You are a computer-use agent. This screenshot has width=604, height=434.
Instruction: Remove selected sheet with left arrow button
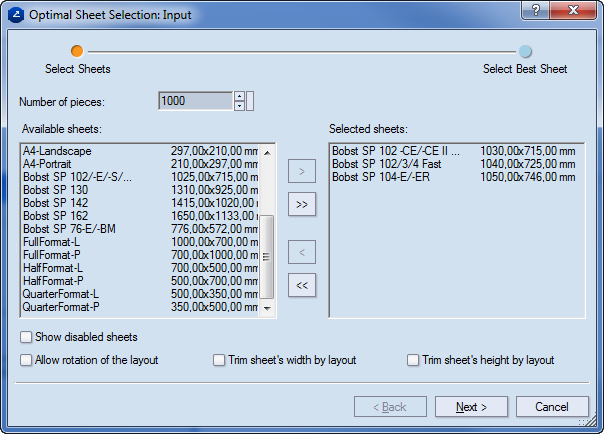[301, 252]
